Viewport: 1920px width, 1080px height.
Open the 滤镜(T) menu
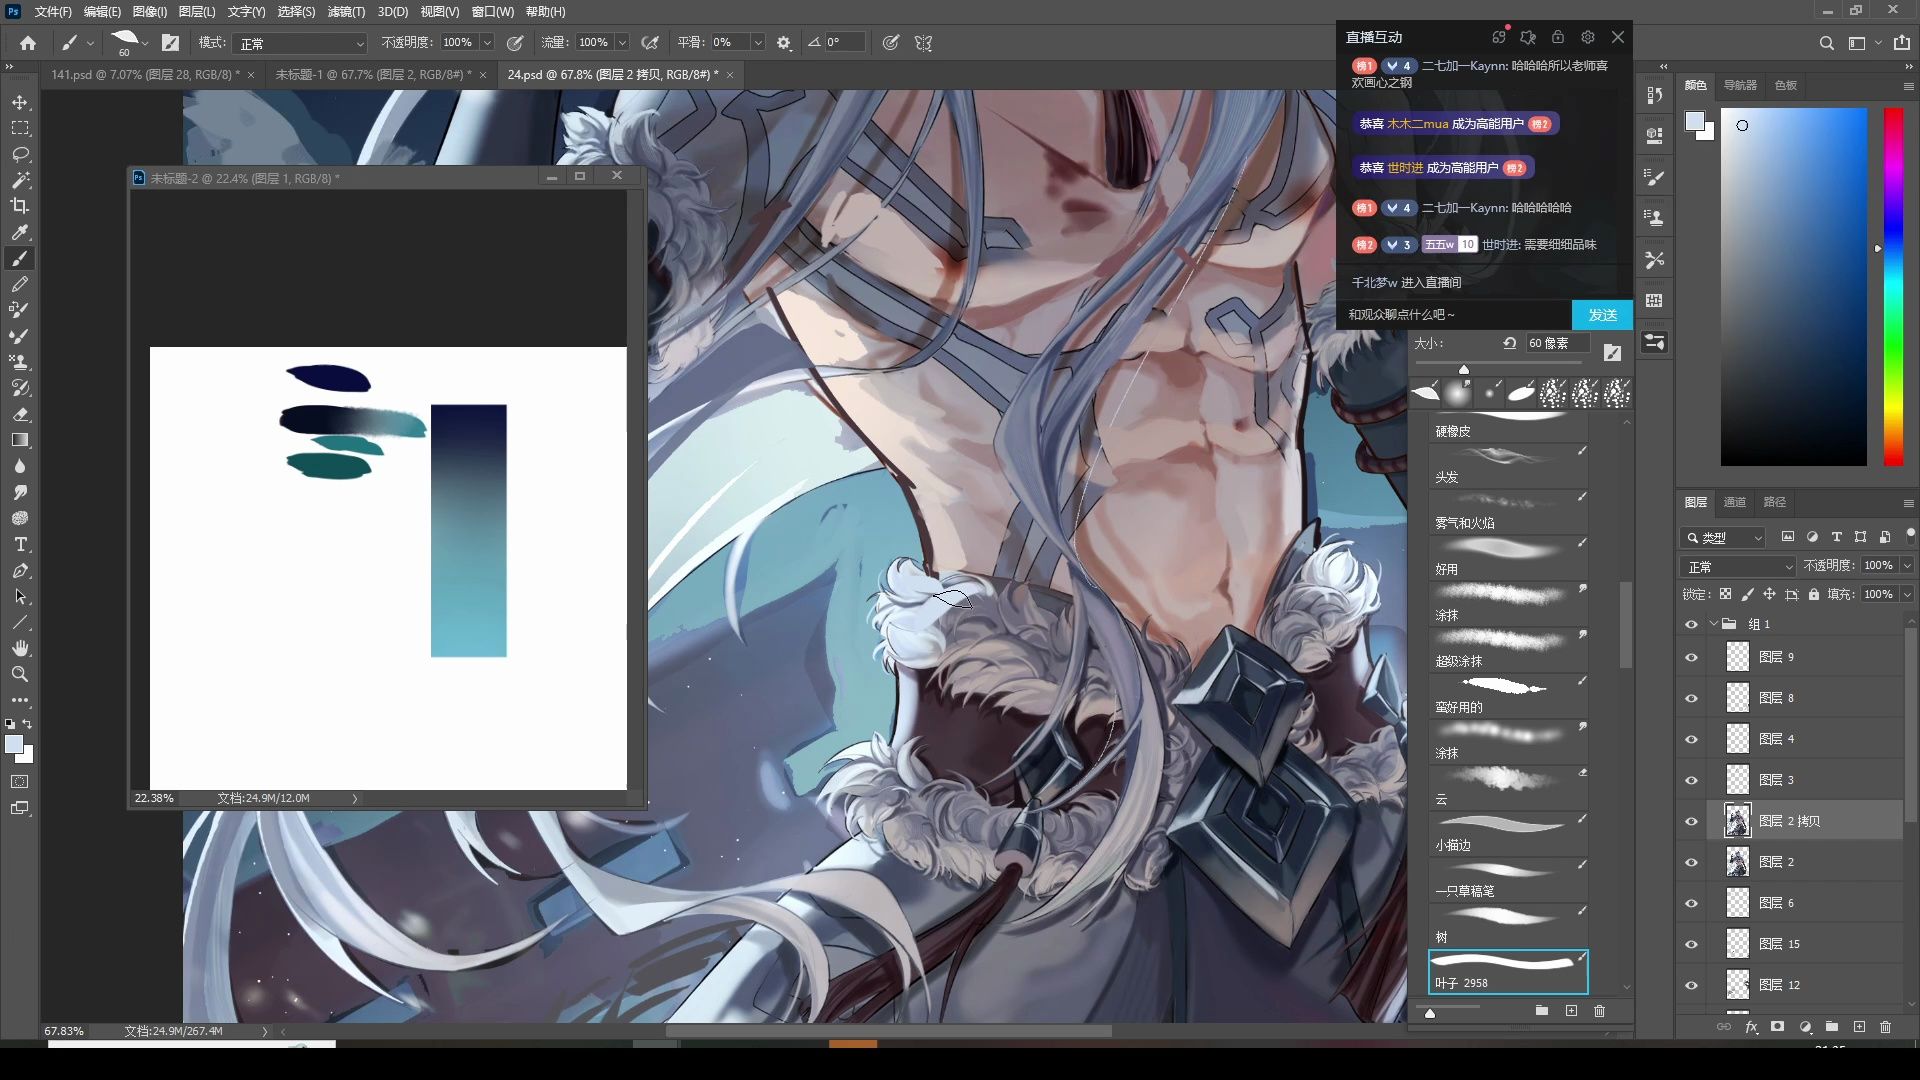(346, 11)
